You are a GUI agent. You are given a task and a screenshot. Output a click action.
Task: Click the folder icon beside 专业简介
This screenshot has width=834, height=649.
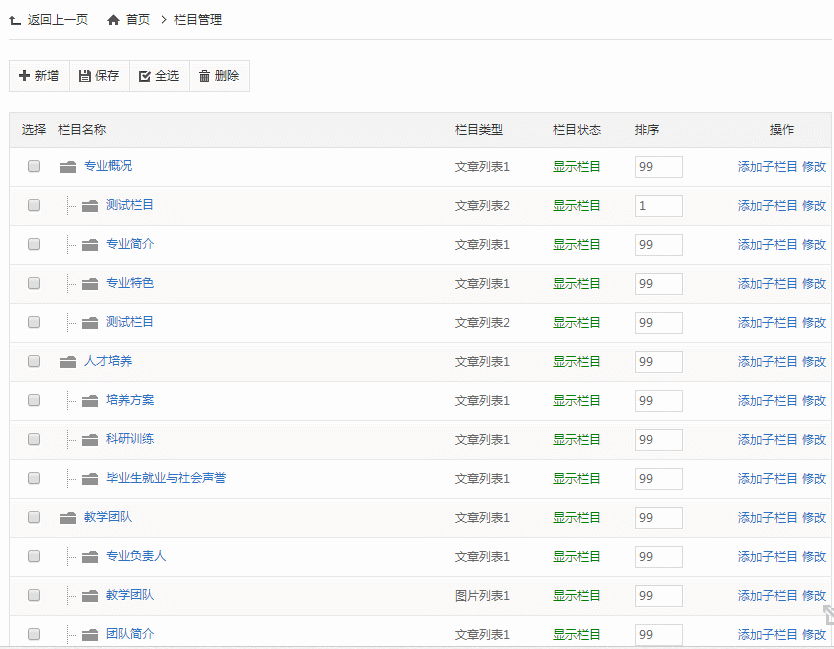(90, 245)
